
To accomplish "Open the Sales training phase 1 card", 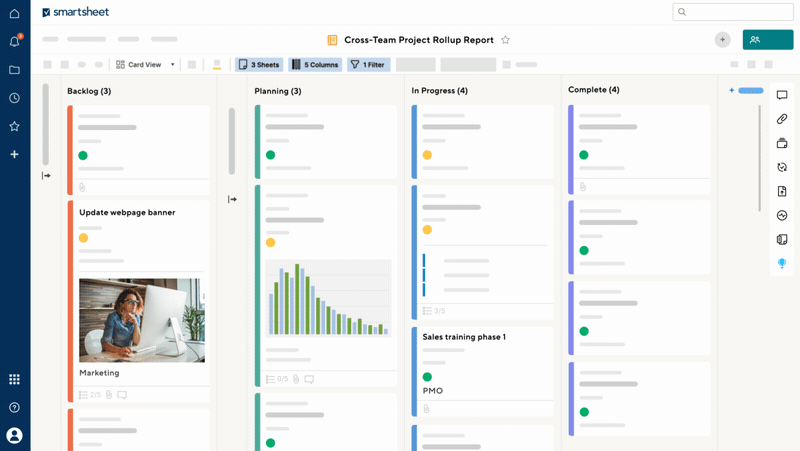I will (x=464, y=337).
